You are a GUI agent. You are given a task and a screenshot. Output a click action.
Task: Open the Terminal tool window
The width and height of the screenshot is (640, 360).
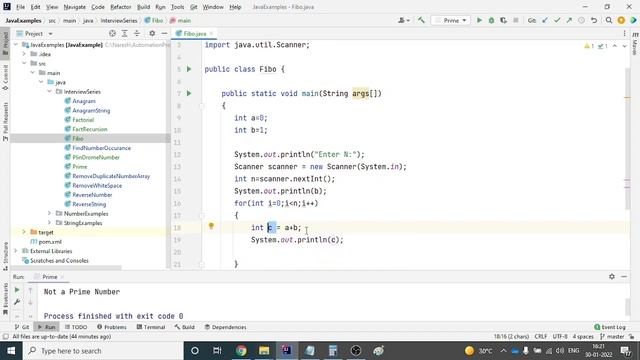(x=151, y=327)
